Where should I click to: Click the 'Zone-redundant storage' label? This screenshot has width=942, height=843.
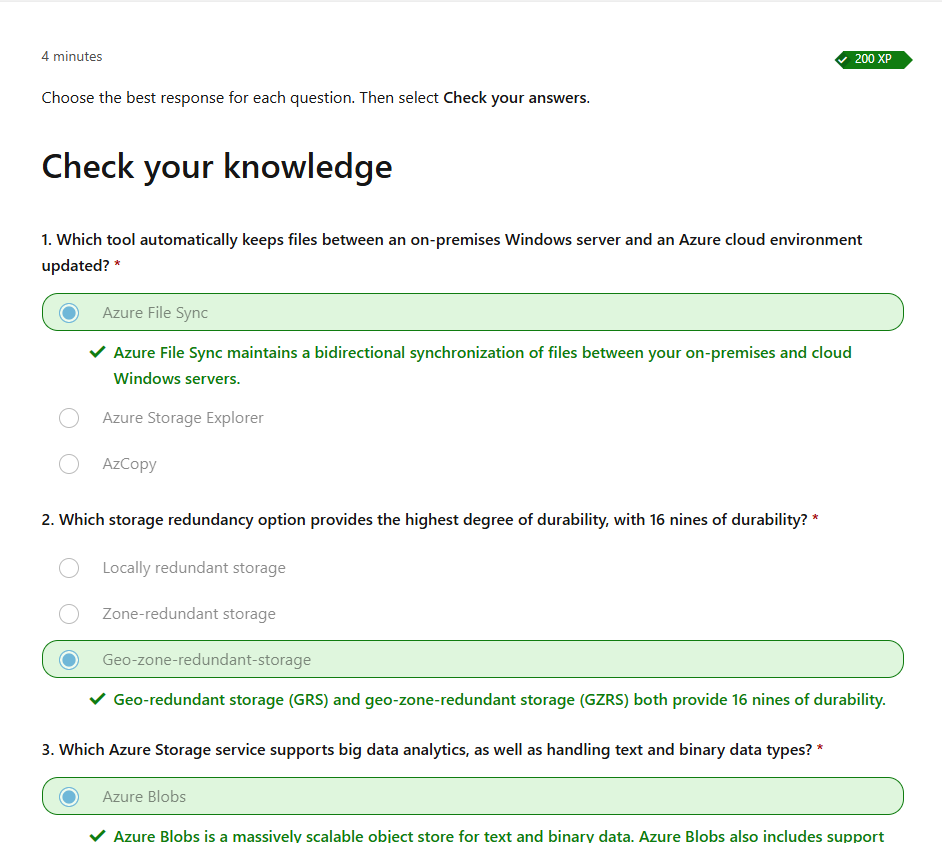click(189, 613)
